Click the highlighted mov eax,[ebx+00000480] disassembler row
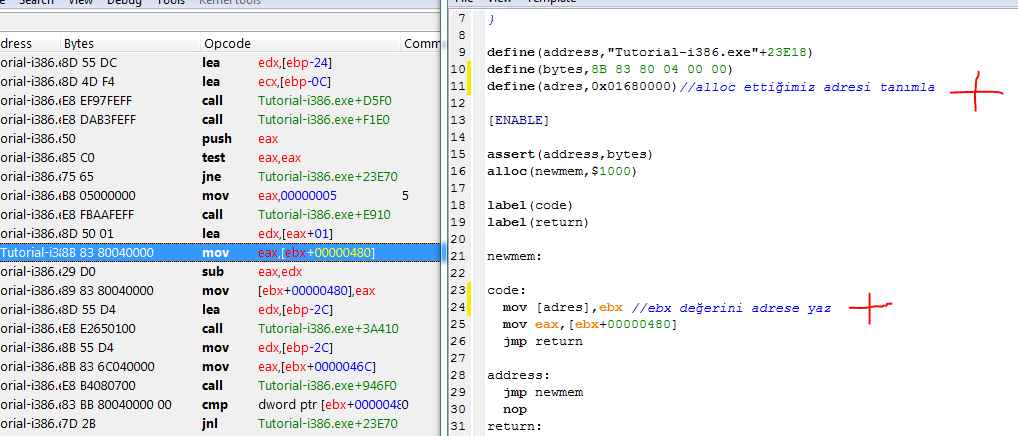Viewport: 1018px width, 436px height. (219, 252)
